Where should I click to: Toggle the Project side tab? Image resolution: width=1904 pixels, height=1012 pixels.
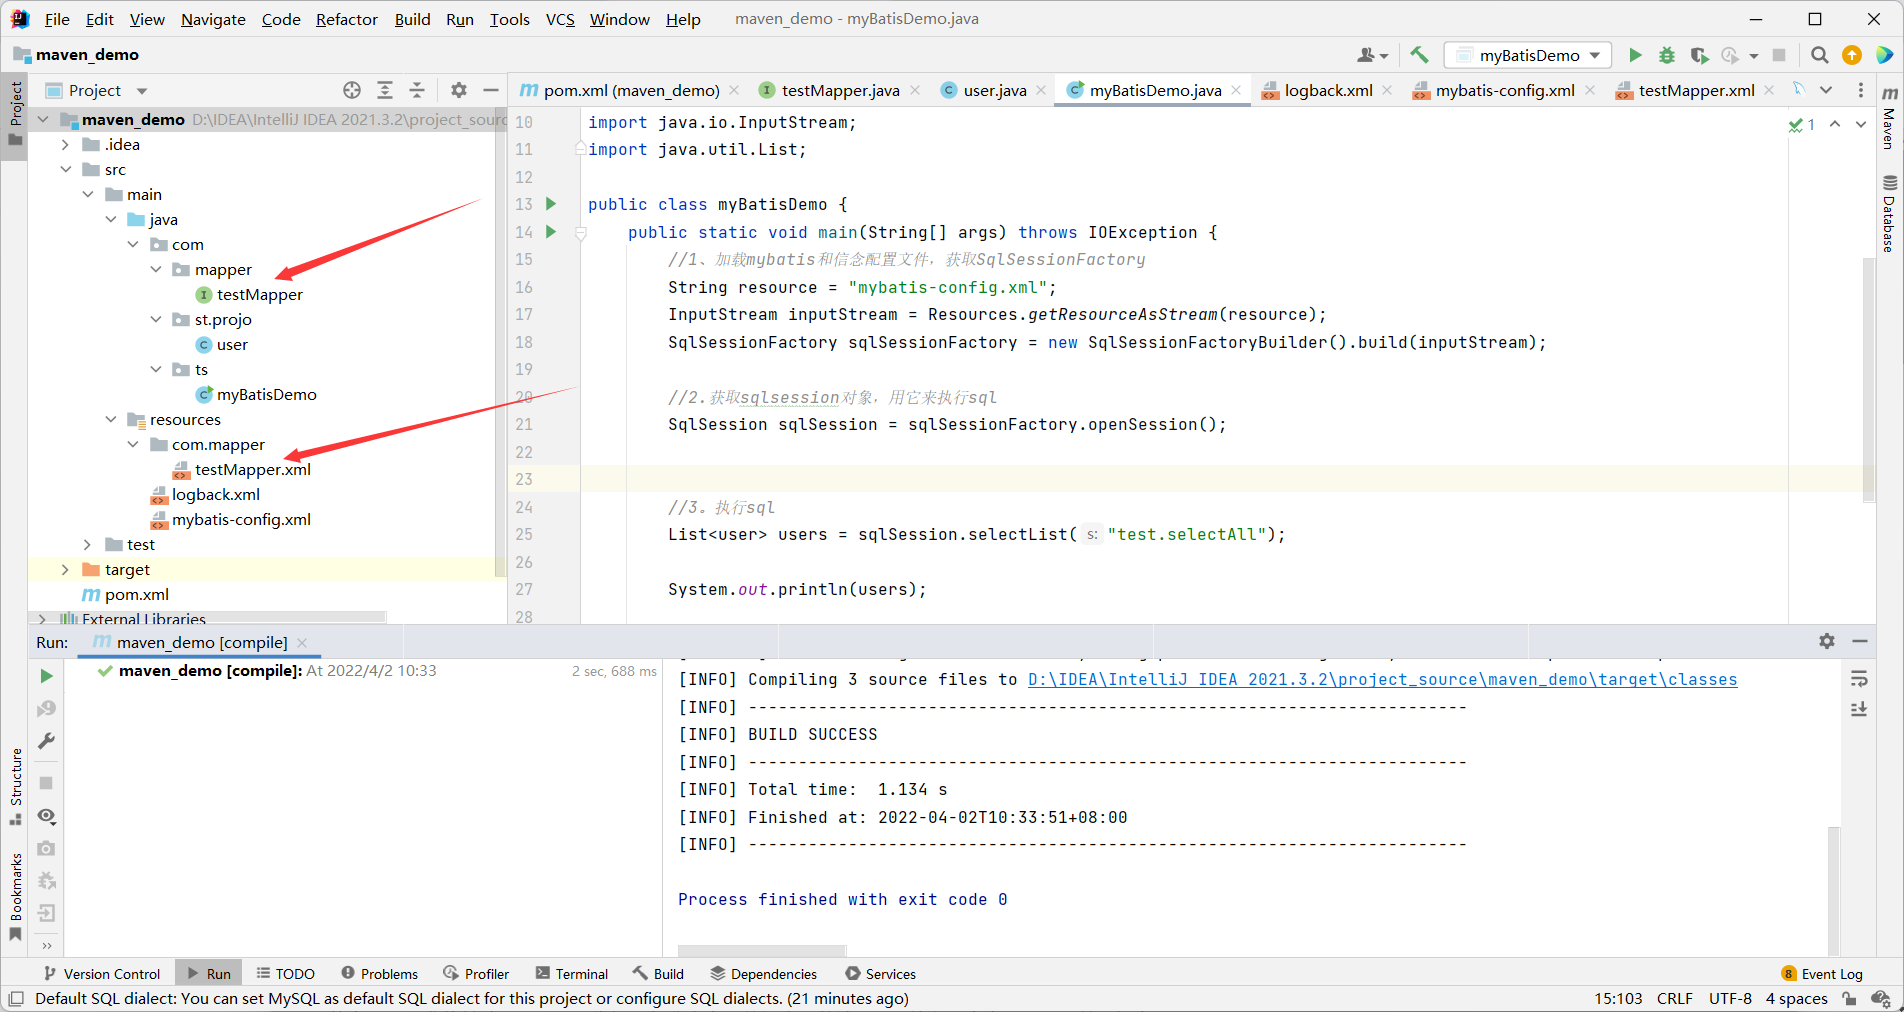pos(15,113)
